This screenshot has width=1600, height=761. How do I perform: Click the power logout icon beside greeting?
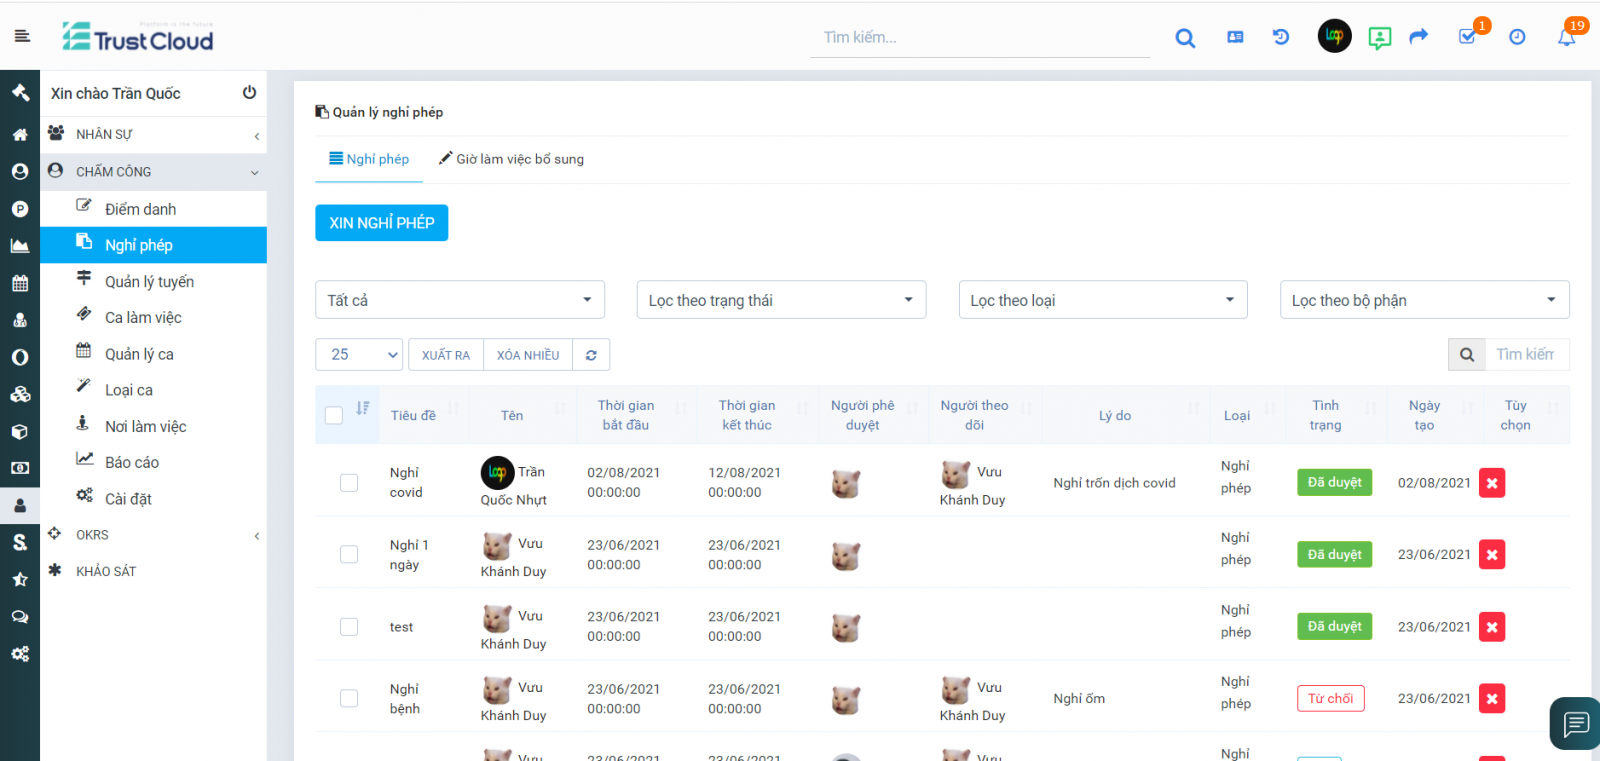(x=249, y=93)
